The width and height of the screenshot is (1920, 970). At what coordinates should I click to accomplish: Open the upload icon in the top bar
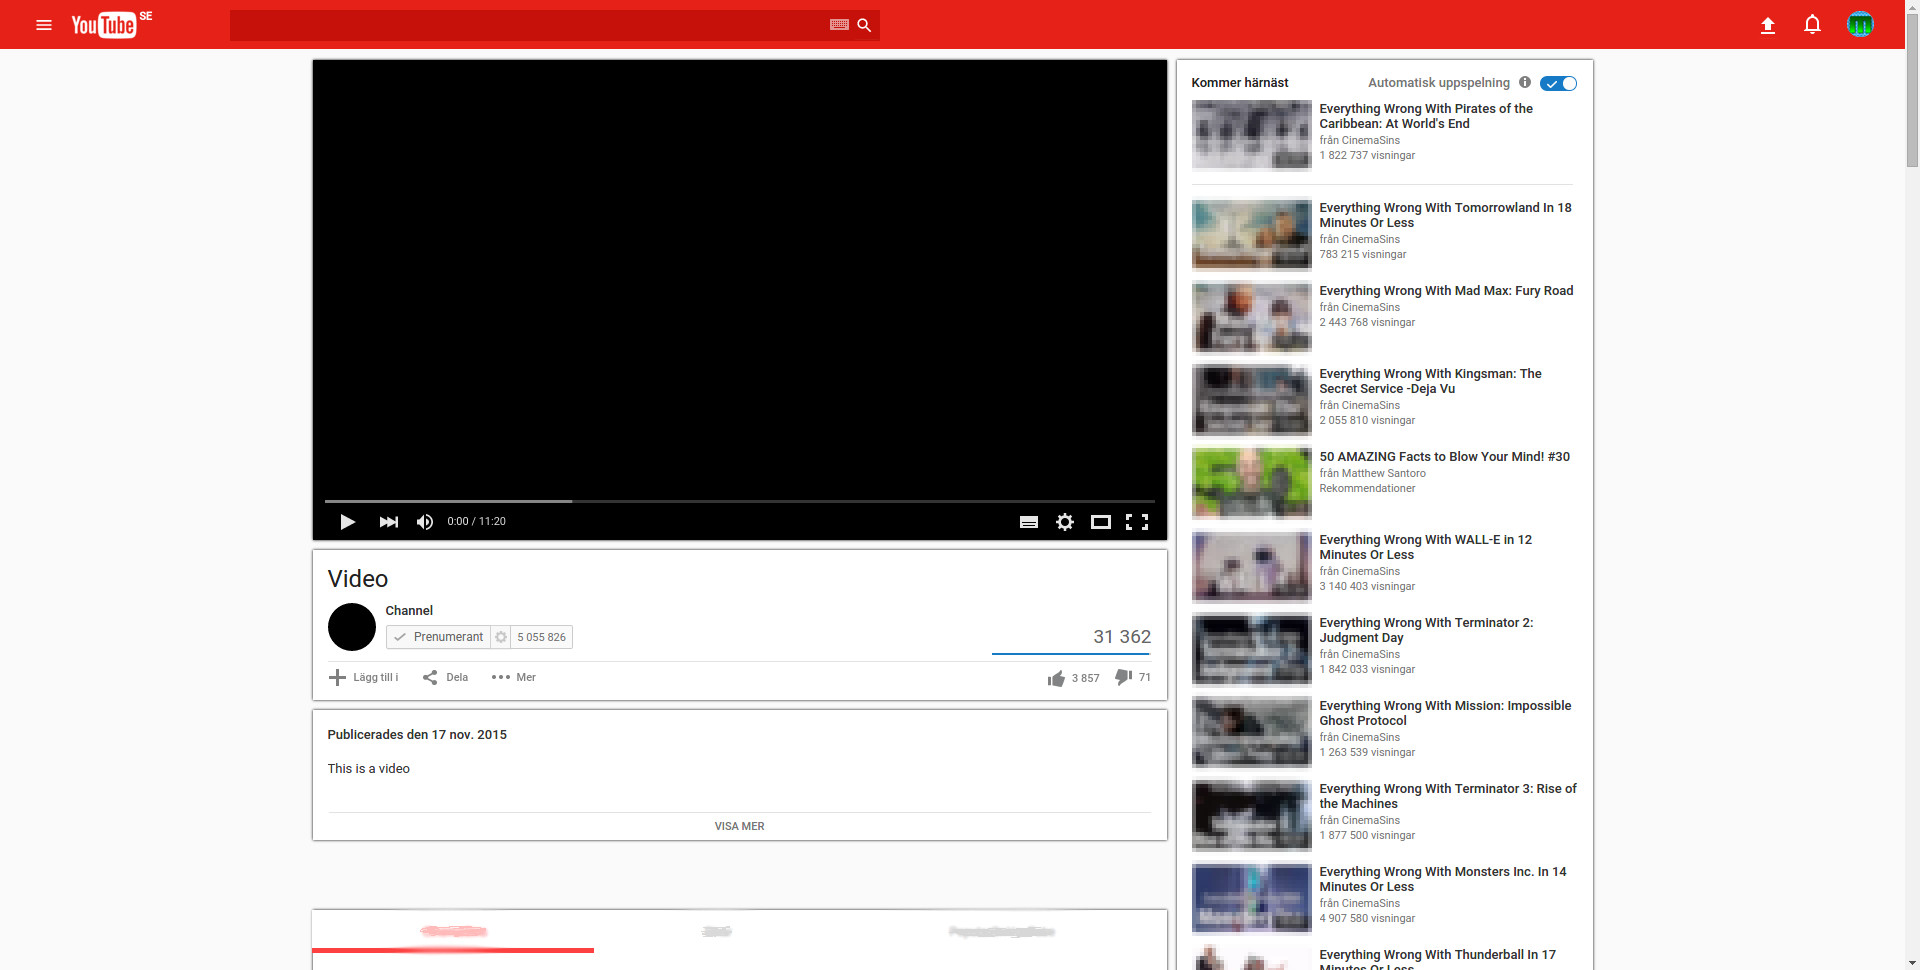[x=1767, y=24]
